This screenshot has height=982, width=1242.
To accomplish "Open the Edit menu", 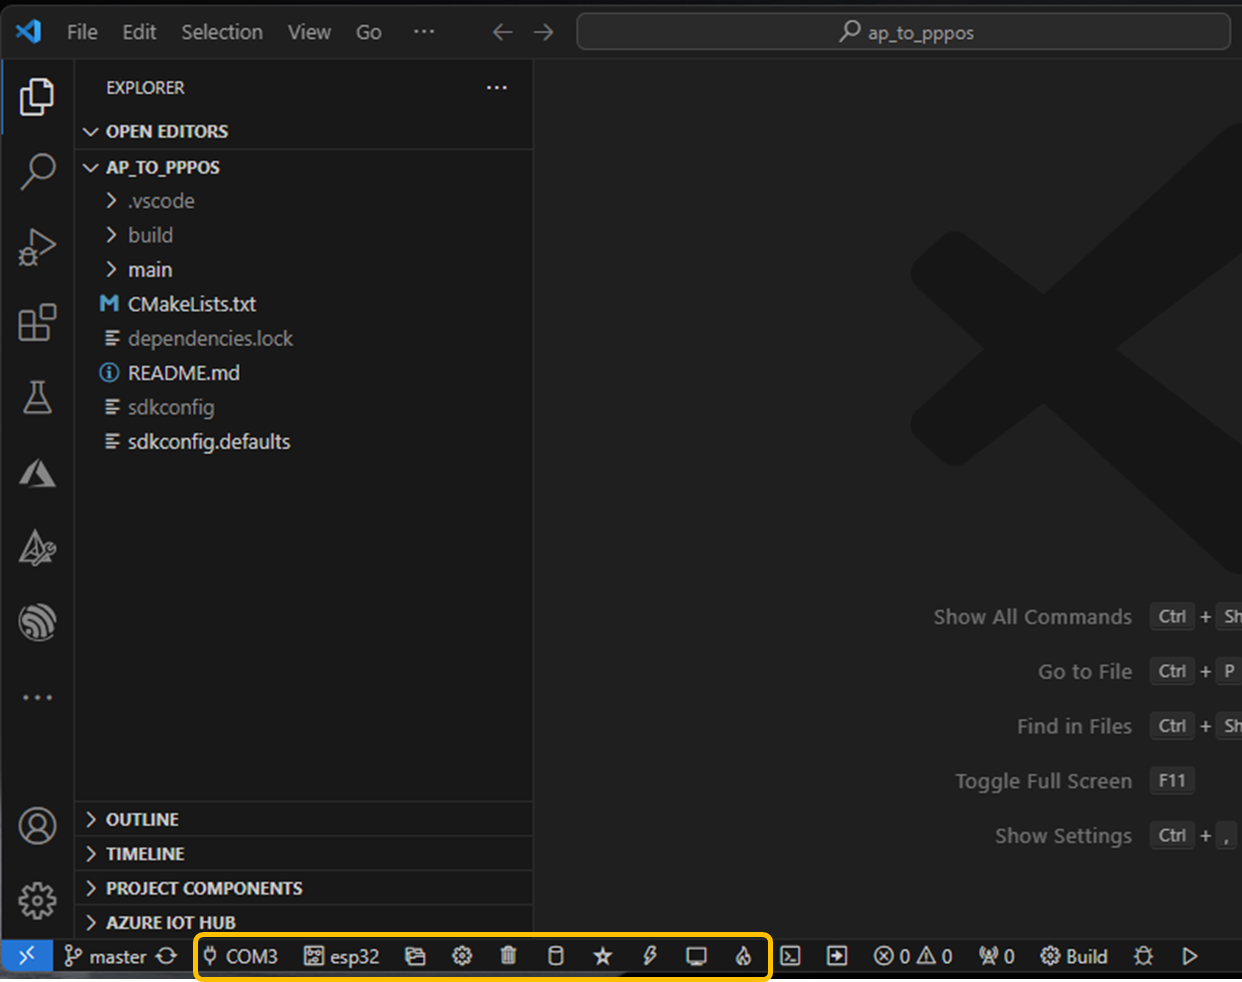I will coord(139,32).
